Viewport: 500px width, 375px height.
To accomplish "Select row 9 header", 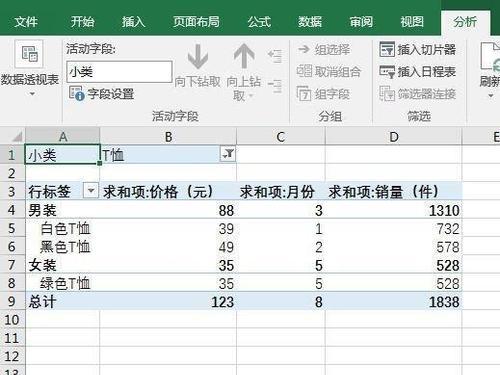I will tap(12, 302).
